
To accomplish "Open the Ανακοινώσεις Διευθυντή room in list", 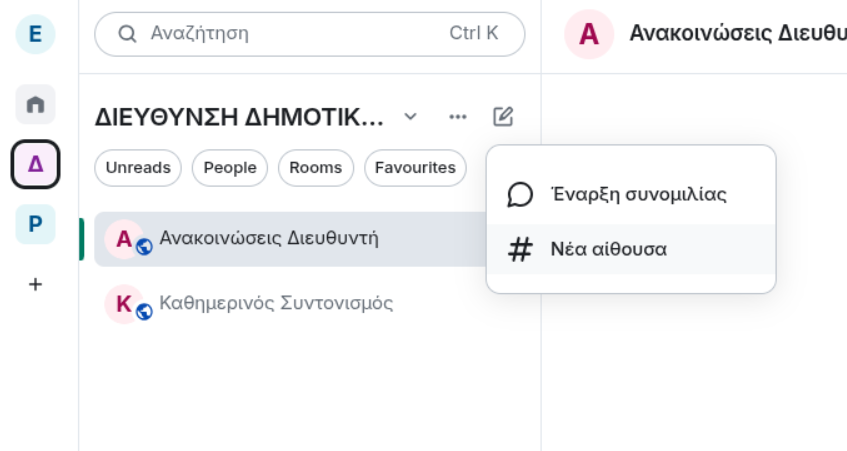I will tap(291, 239).
